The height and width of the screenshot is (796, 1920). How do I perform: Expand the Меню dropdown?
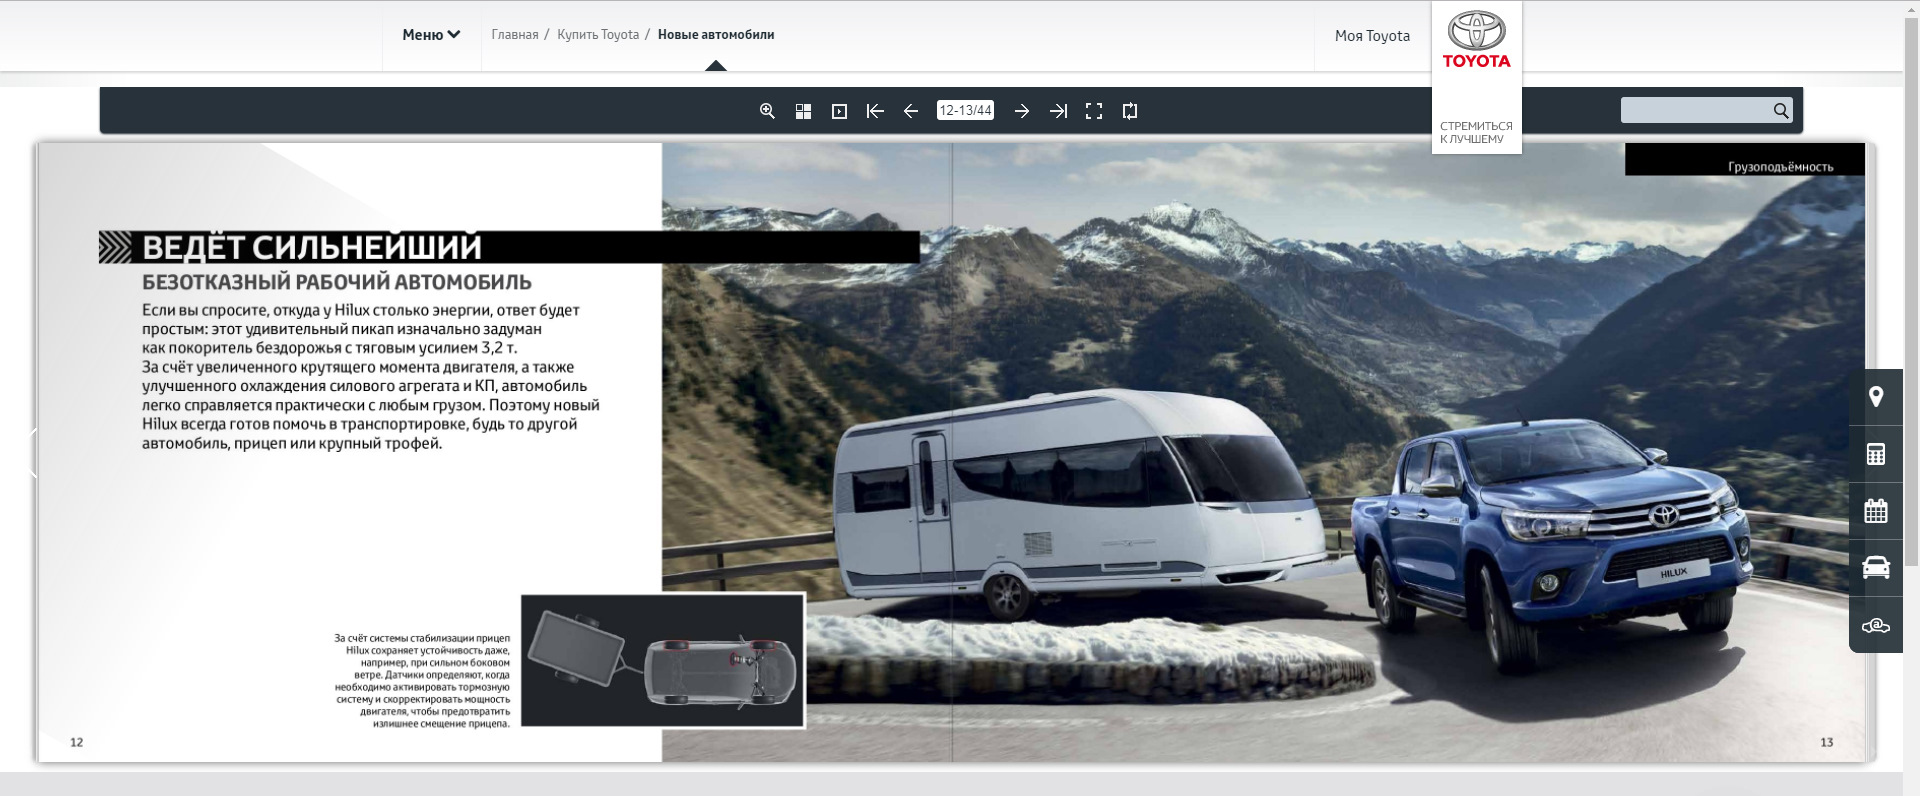(x=431, y=35)
